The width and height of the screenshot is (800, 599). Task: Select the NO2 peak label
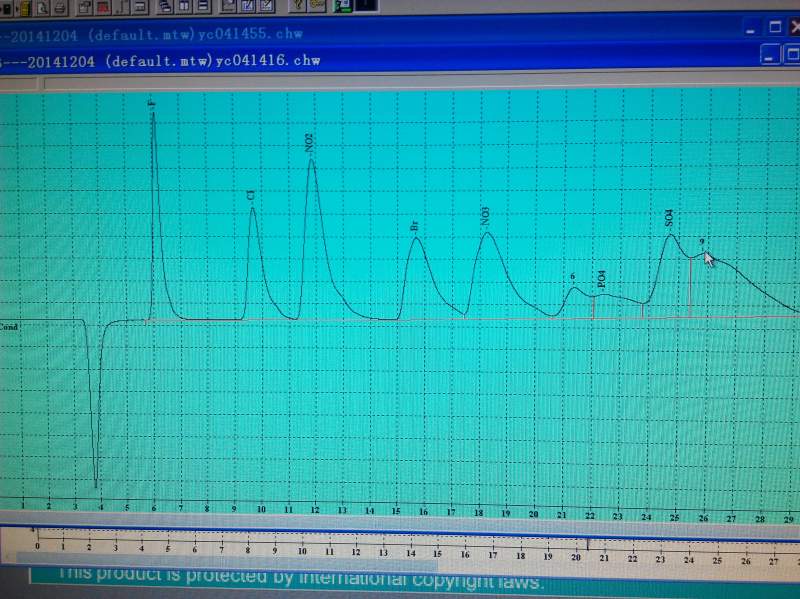309,143
